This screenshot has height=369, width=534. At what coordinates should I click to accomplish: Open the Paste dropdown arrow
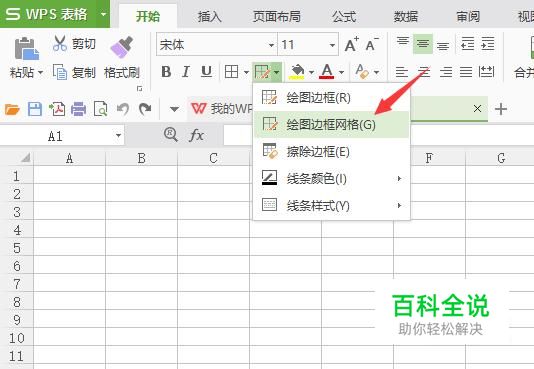40,73
